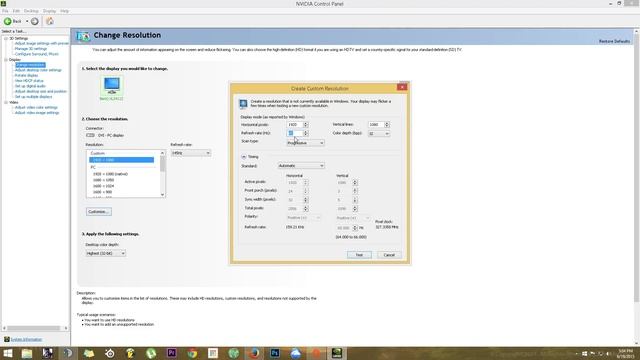The image size is (640, 360).
Task: Open the Scan type dropdown
Action: [x=305, y=143]
